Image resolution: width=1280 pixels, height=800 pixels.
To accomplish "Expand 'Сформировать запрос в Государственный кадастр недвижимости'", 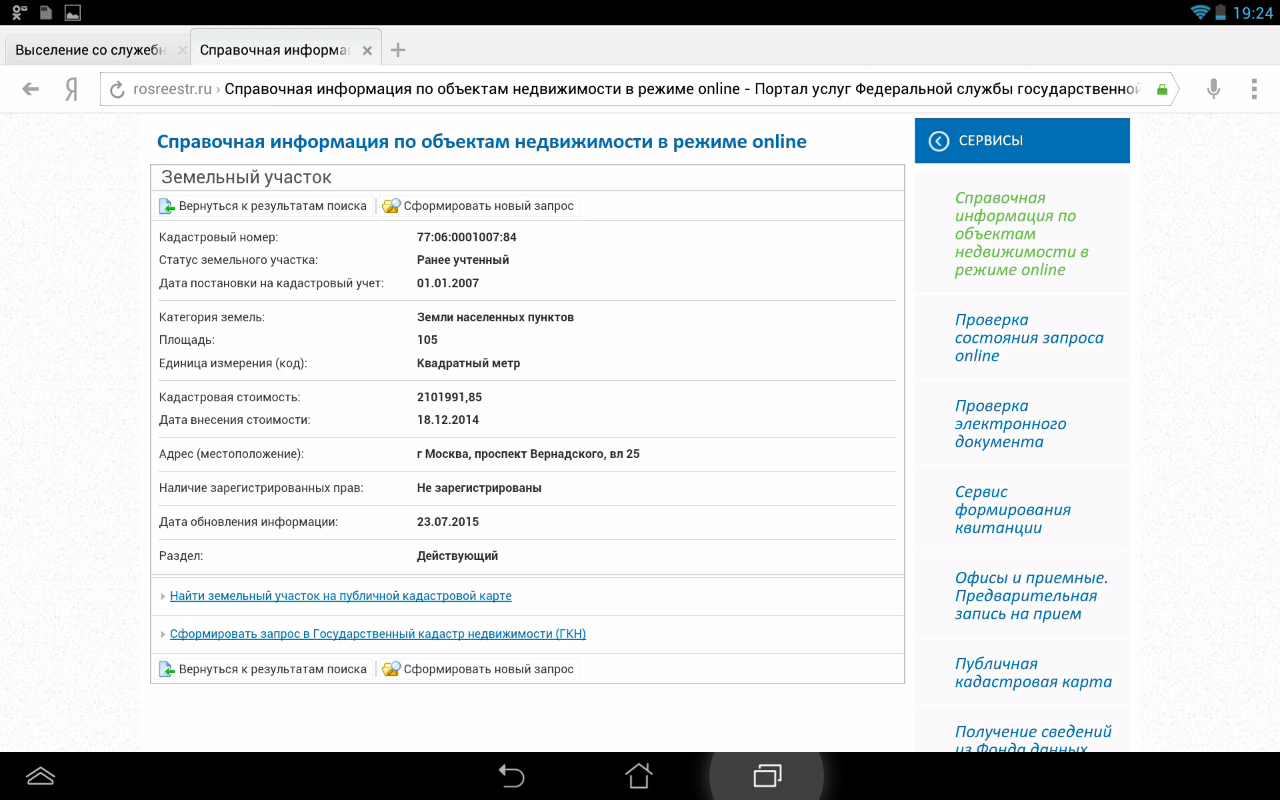I will pyautogui.click(x=377, y=634).
